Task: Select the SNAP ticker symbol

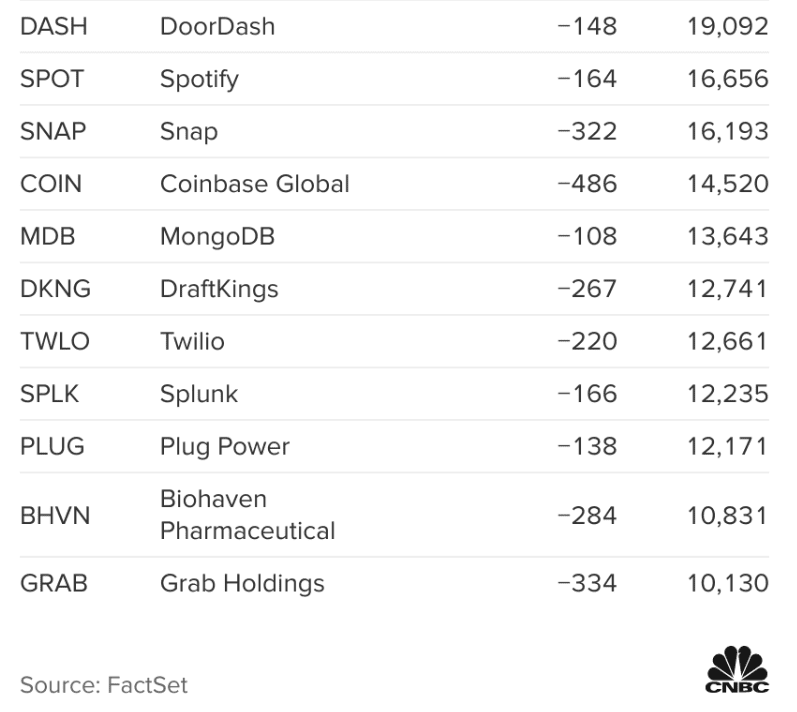Action: tap(54, 131)
